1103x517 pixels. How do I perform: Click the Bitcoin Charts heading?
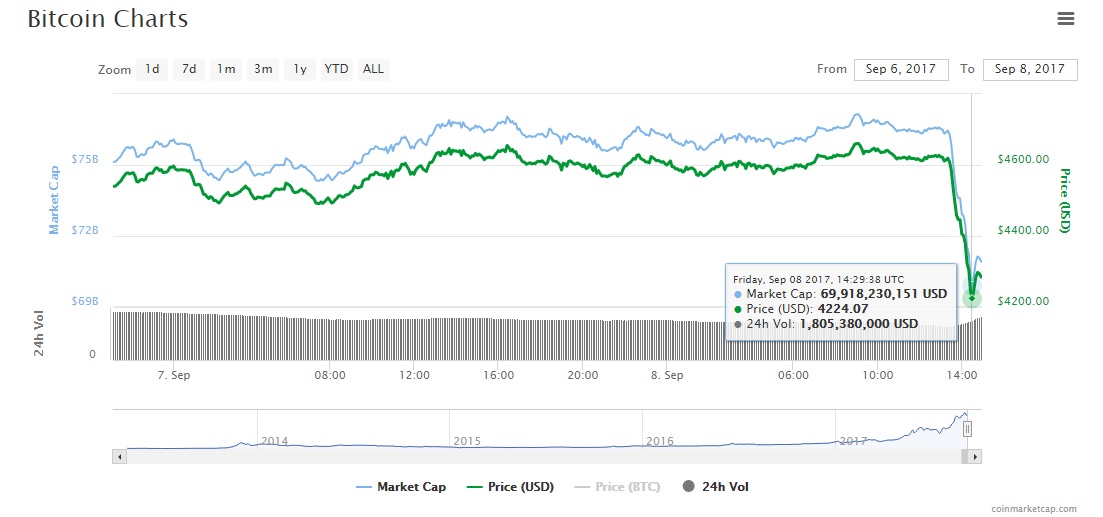point(108,18)
